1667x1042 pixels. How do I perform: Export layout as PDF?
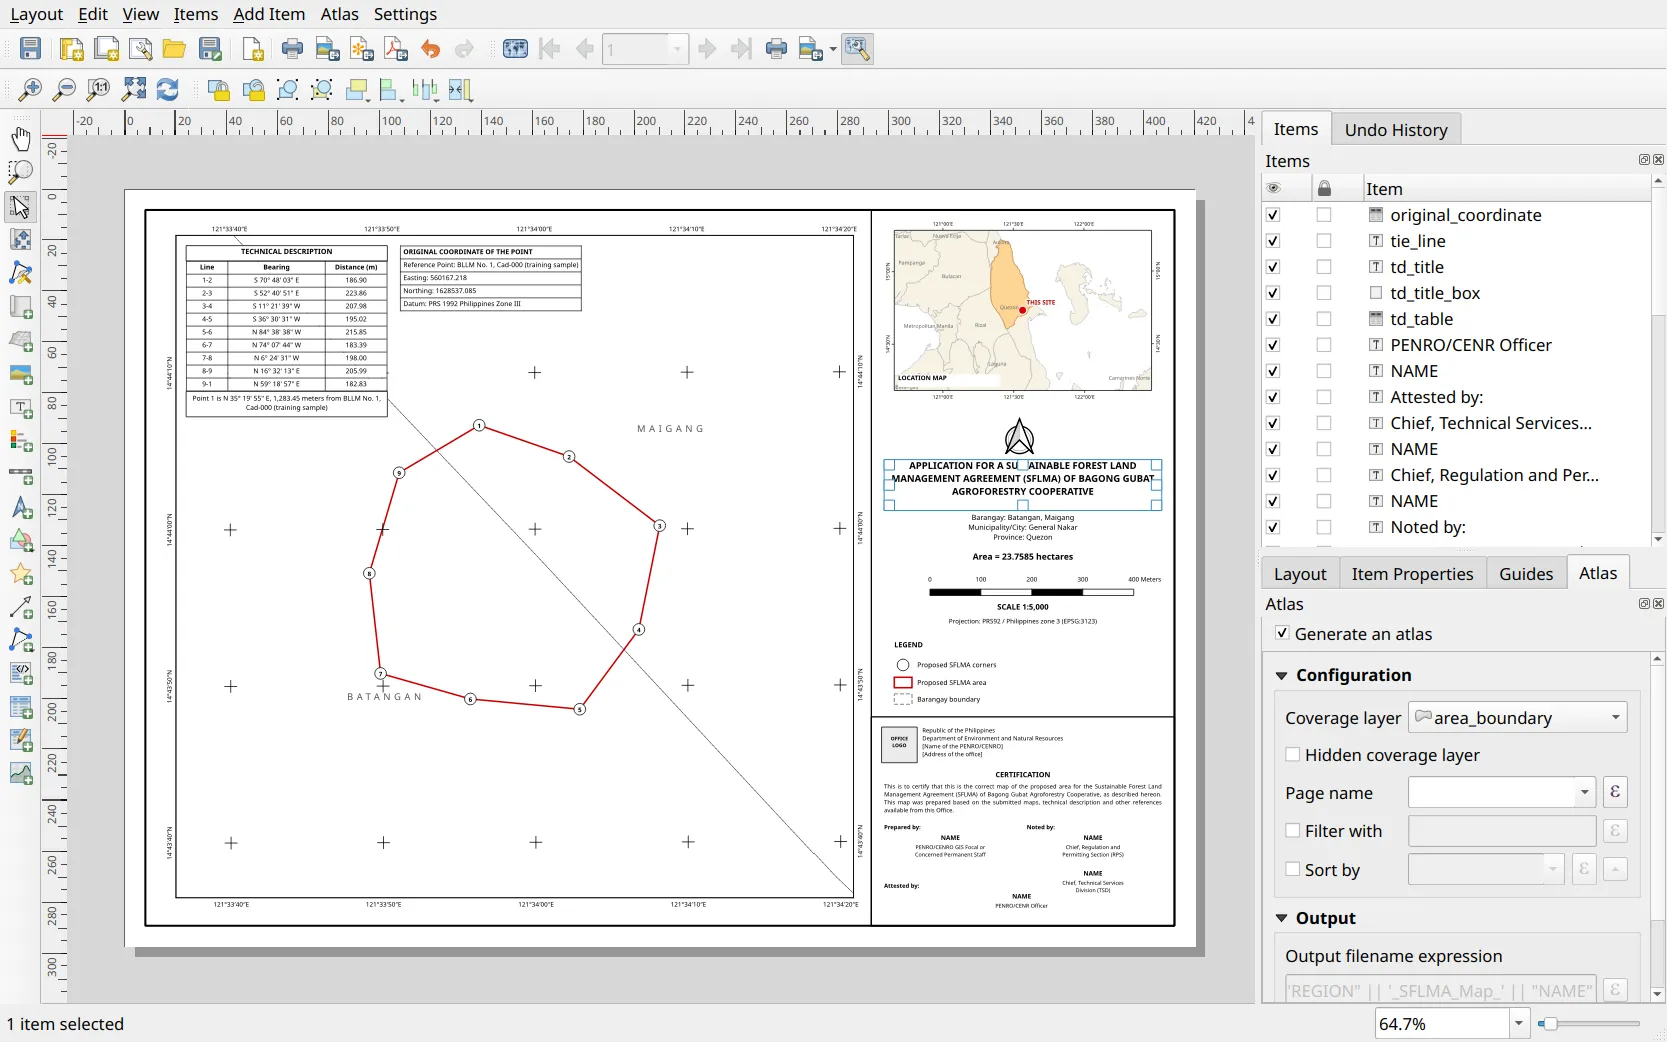point(396,49)
